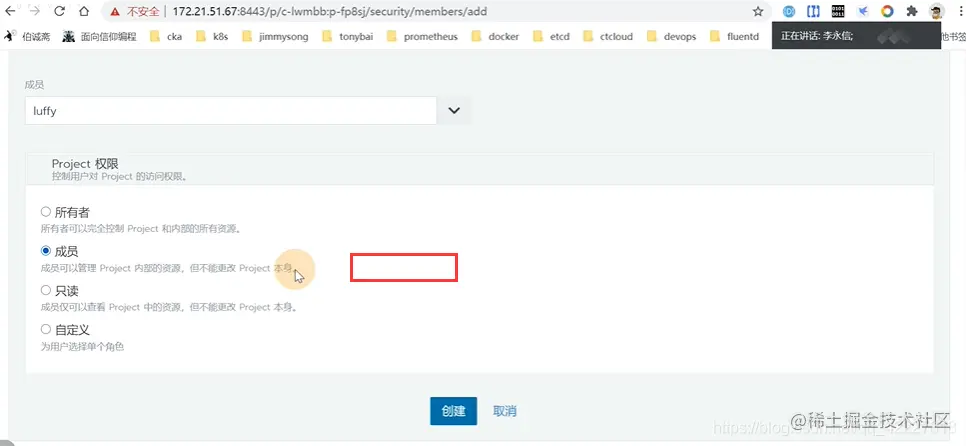Select the 只读 role radio button
This screenshot has height=446, width=966.
[46, 290]
